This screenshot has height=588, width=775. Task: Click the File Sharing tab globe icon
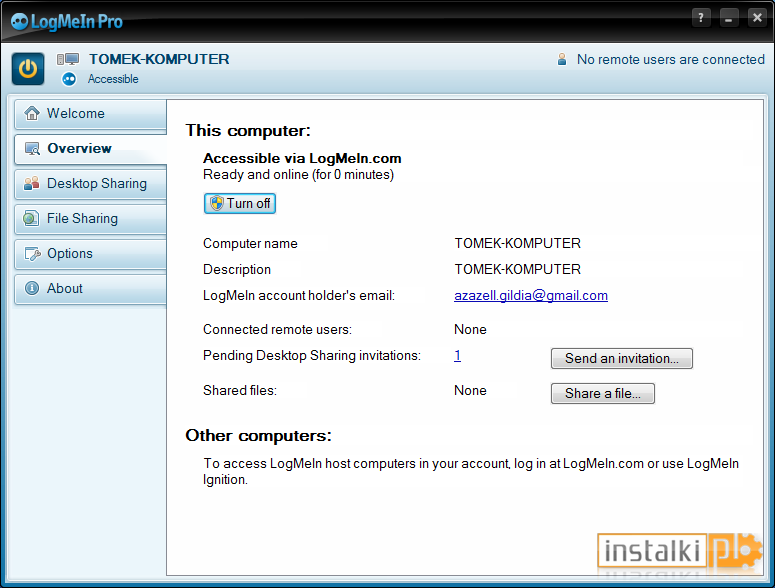[x=31, y=218]
